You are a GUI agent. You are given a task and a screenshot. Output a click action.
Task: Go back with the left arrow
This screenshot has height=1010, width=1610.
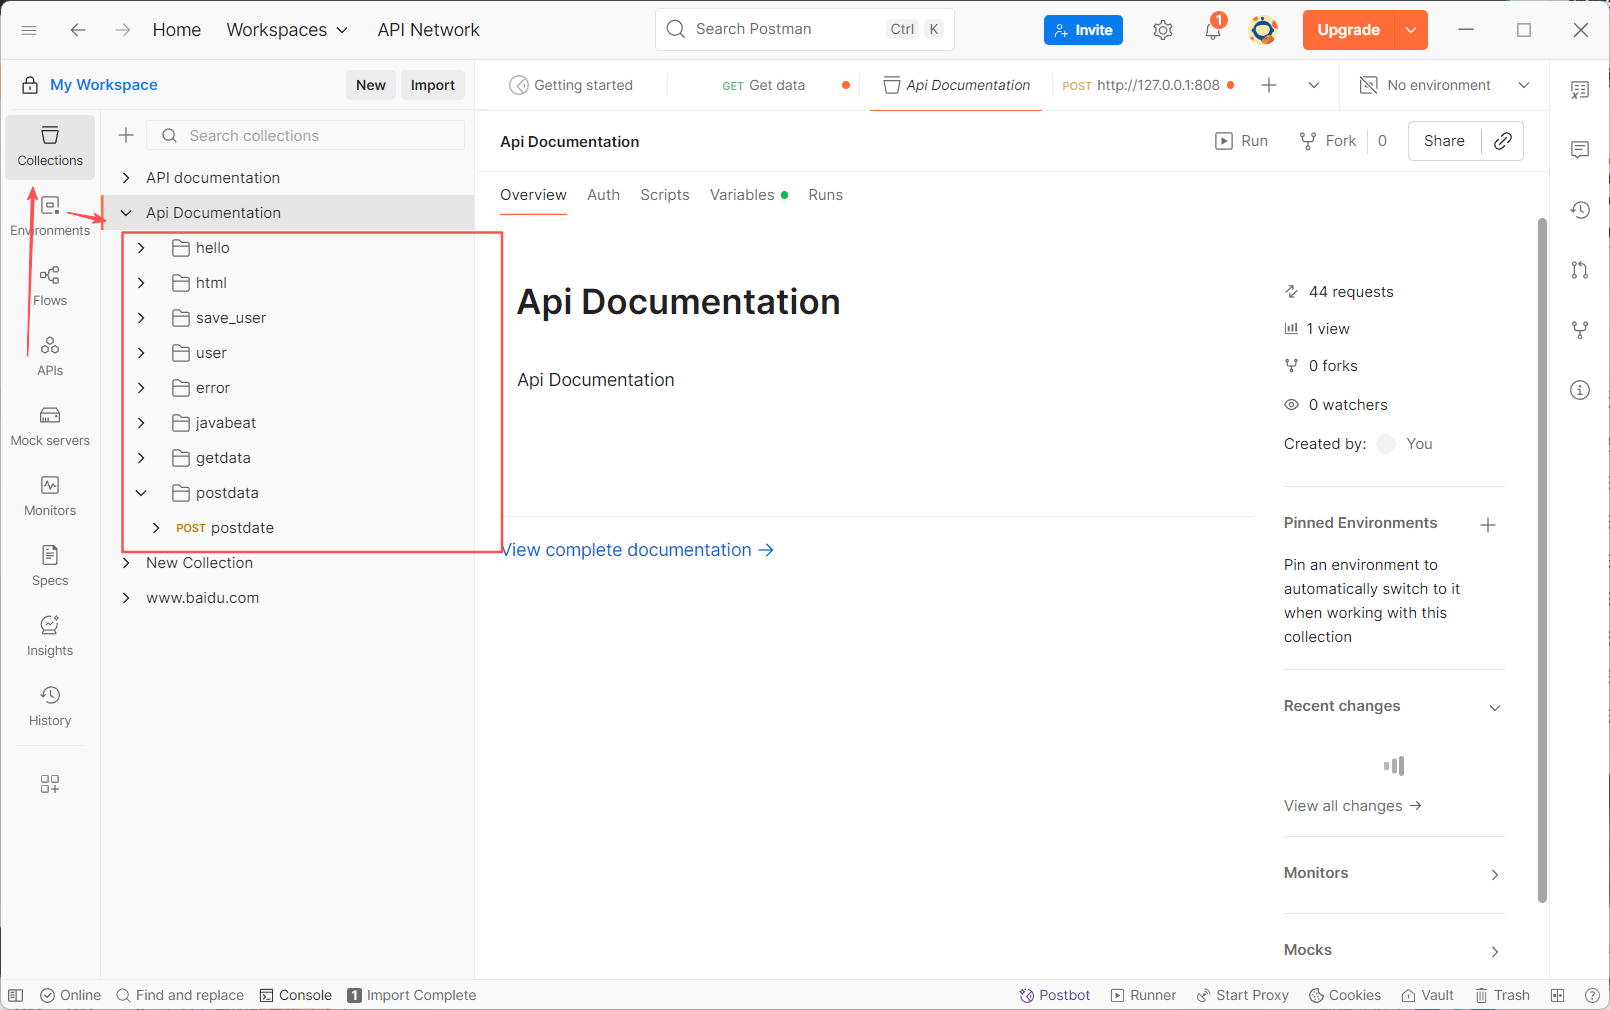(78, 30)
